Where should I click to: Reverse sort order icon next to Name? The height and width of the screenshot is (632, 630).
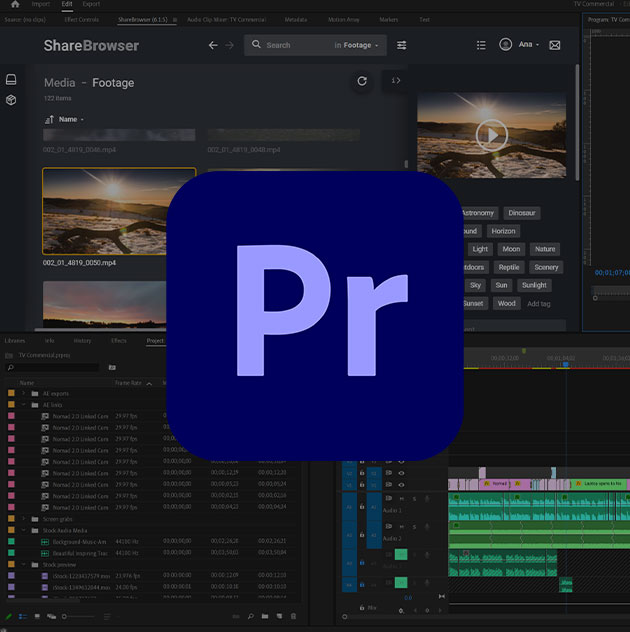point(49,120)
